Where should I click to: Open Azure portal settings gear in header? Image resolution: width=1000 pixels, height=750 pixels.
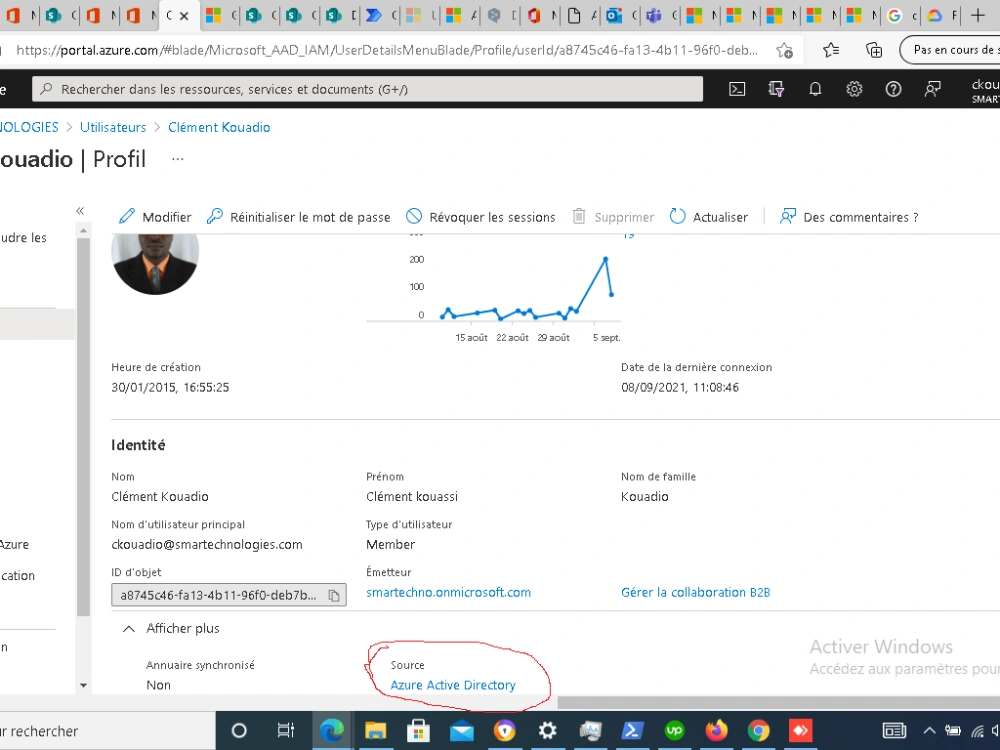tap(854, 89)
